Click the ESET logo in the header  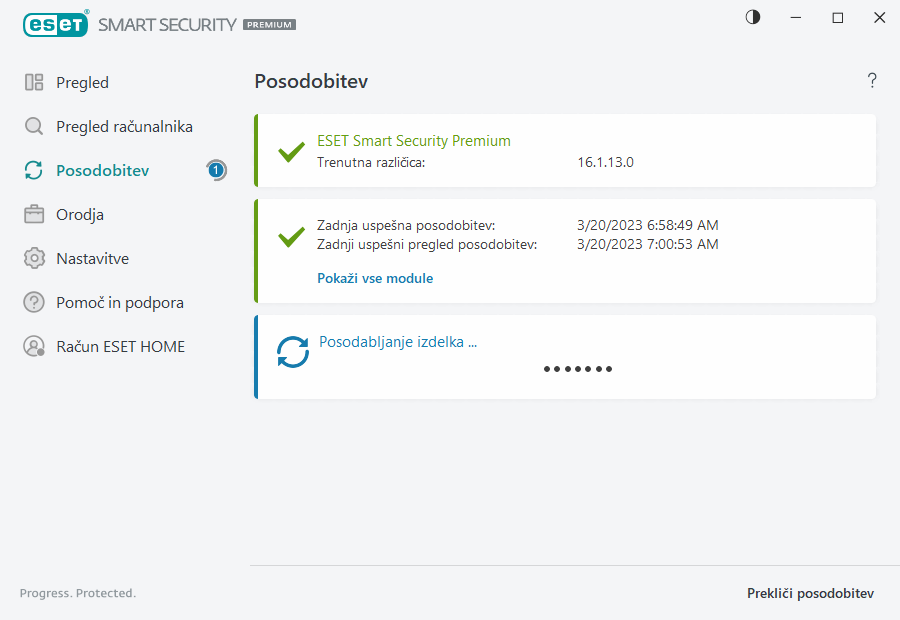pos(56,24)
